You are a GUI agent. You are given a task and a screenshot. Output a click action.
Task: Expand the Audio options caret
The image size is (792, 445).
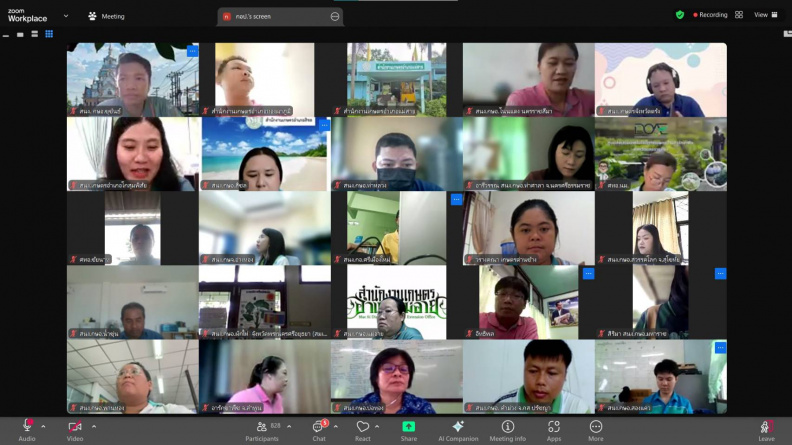point(43,427)
